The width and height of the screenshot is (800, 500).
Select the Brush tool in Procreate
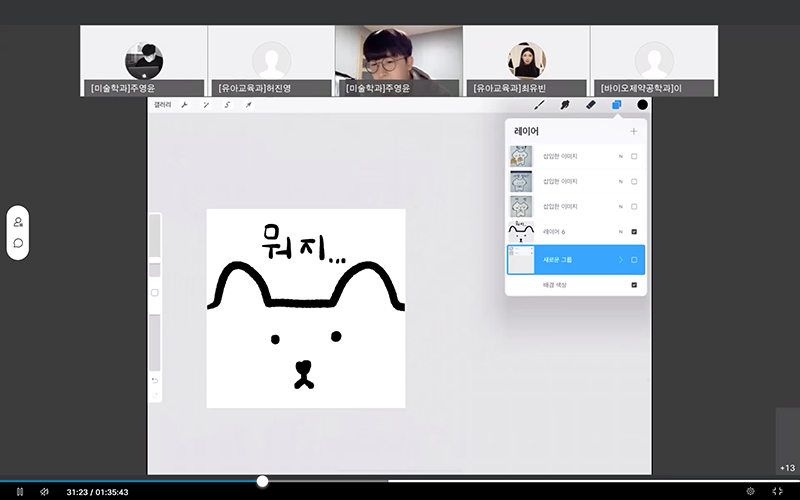(539, 104)
